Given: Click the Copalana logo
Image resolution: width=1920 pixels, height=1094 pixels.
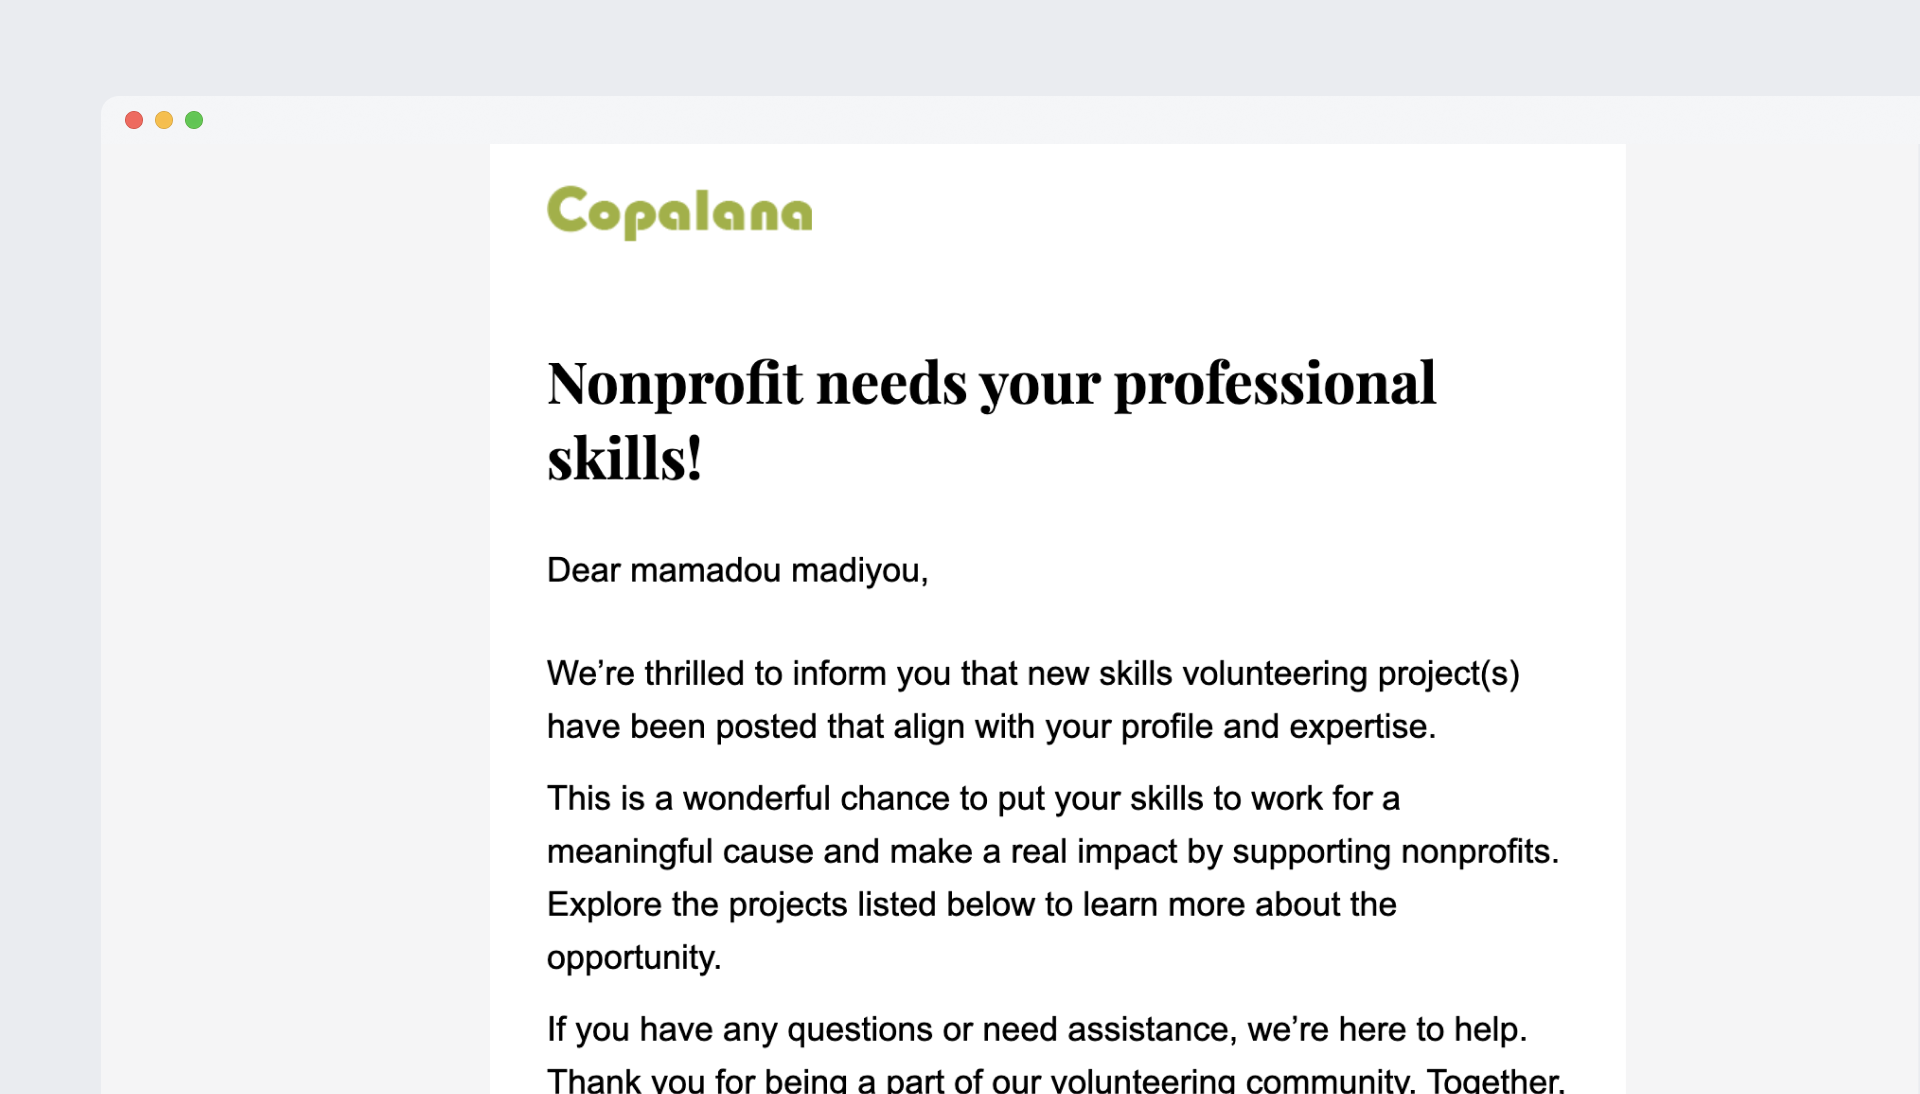Looking at the screenshot, I should pos(679,212).
